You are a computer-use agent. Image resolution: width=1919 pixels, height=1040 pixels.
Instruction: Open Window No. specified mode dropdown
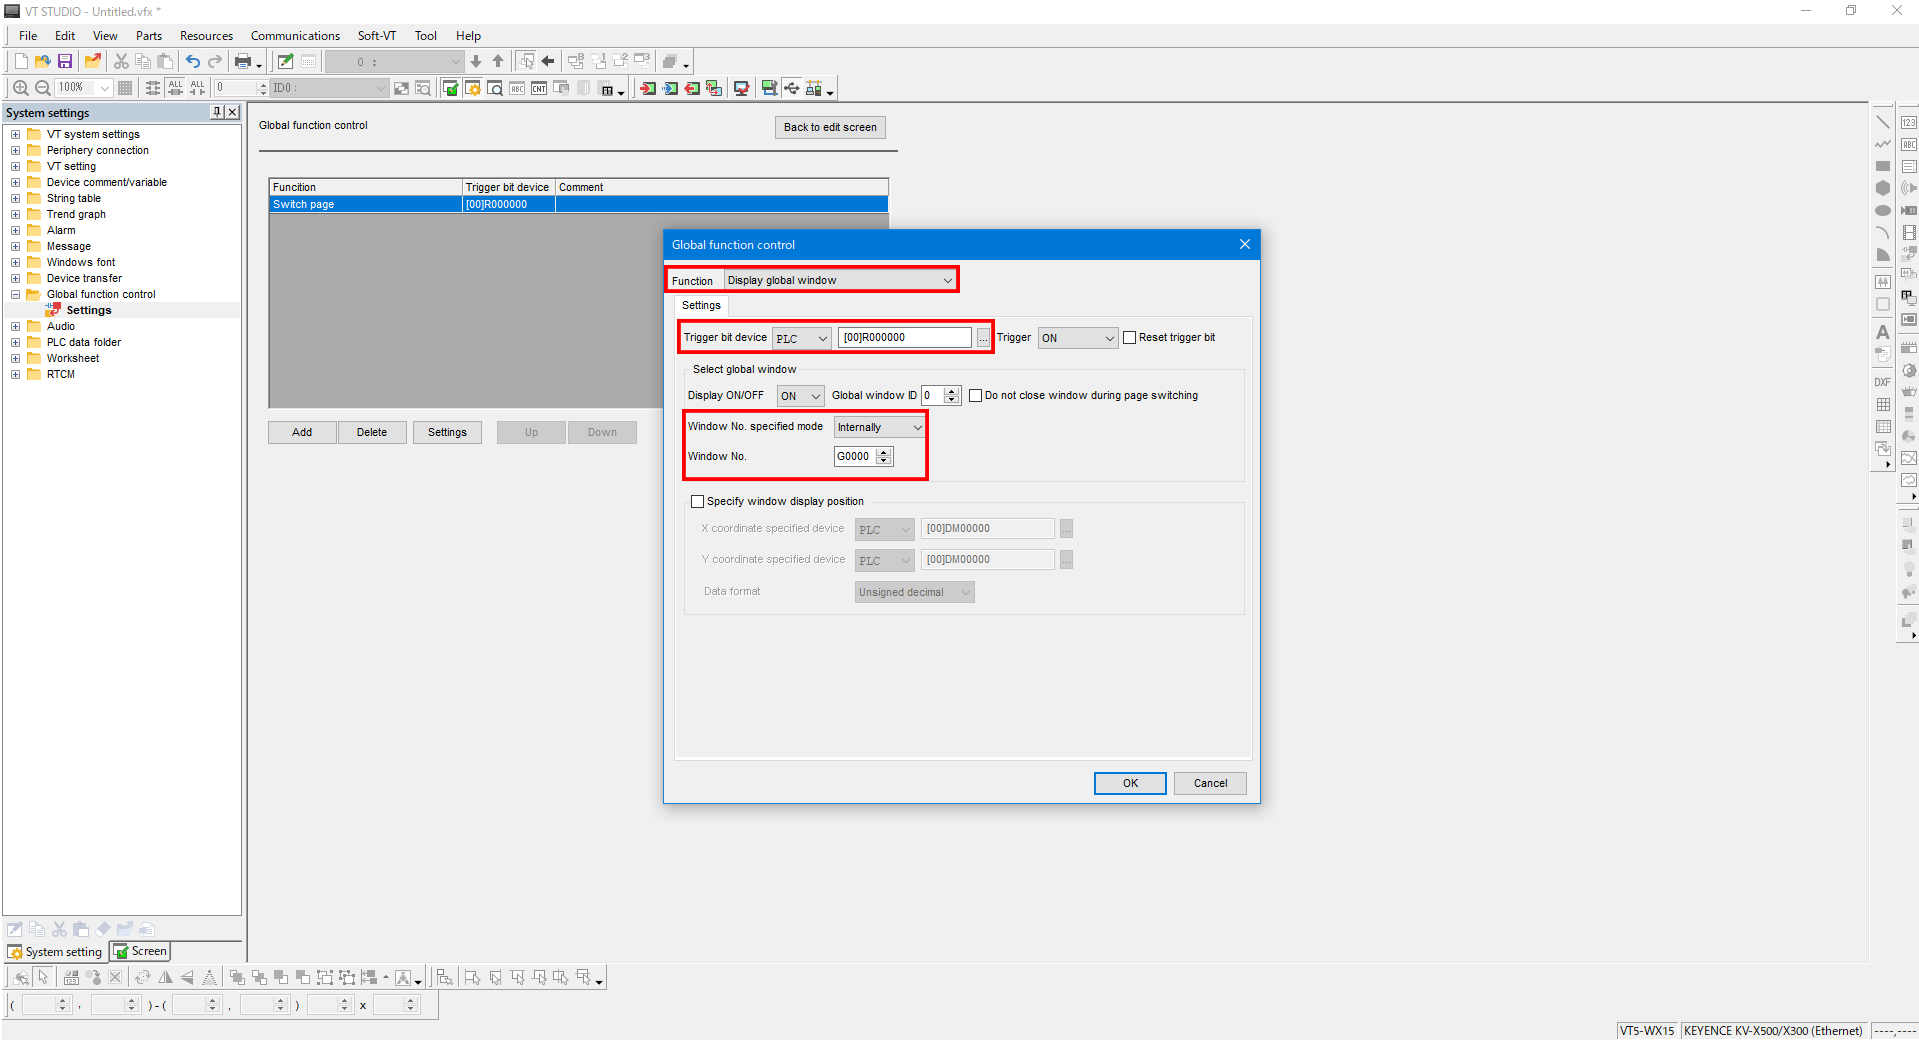(880, 428)
